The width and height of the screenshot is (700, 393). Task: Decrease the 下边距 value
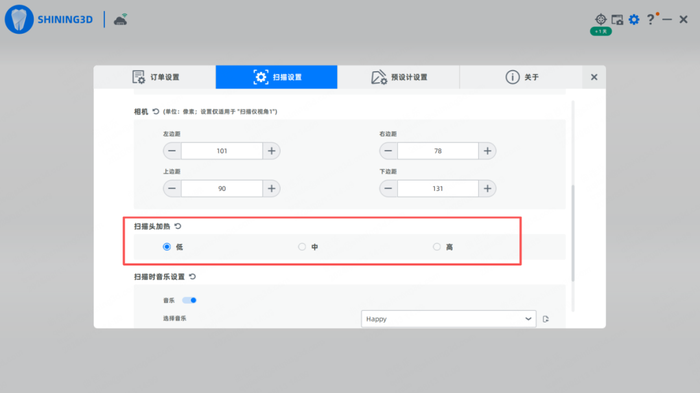click(x=388, y=188)
